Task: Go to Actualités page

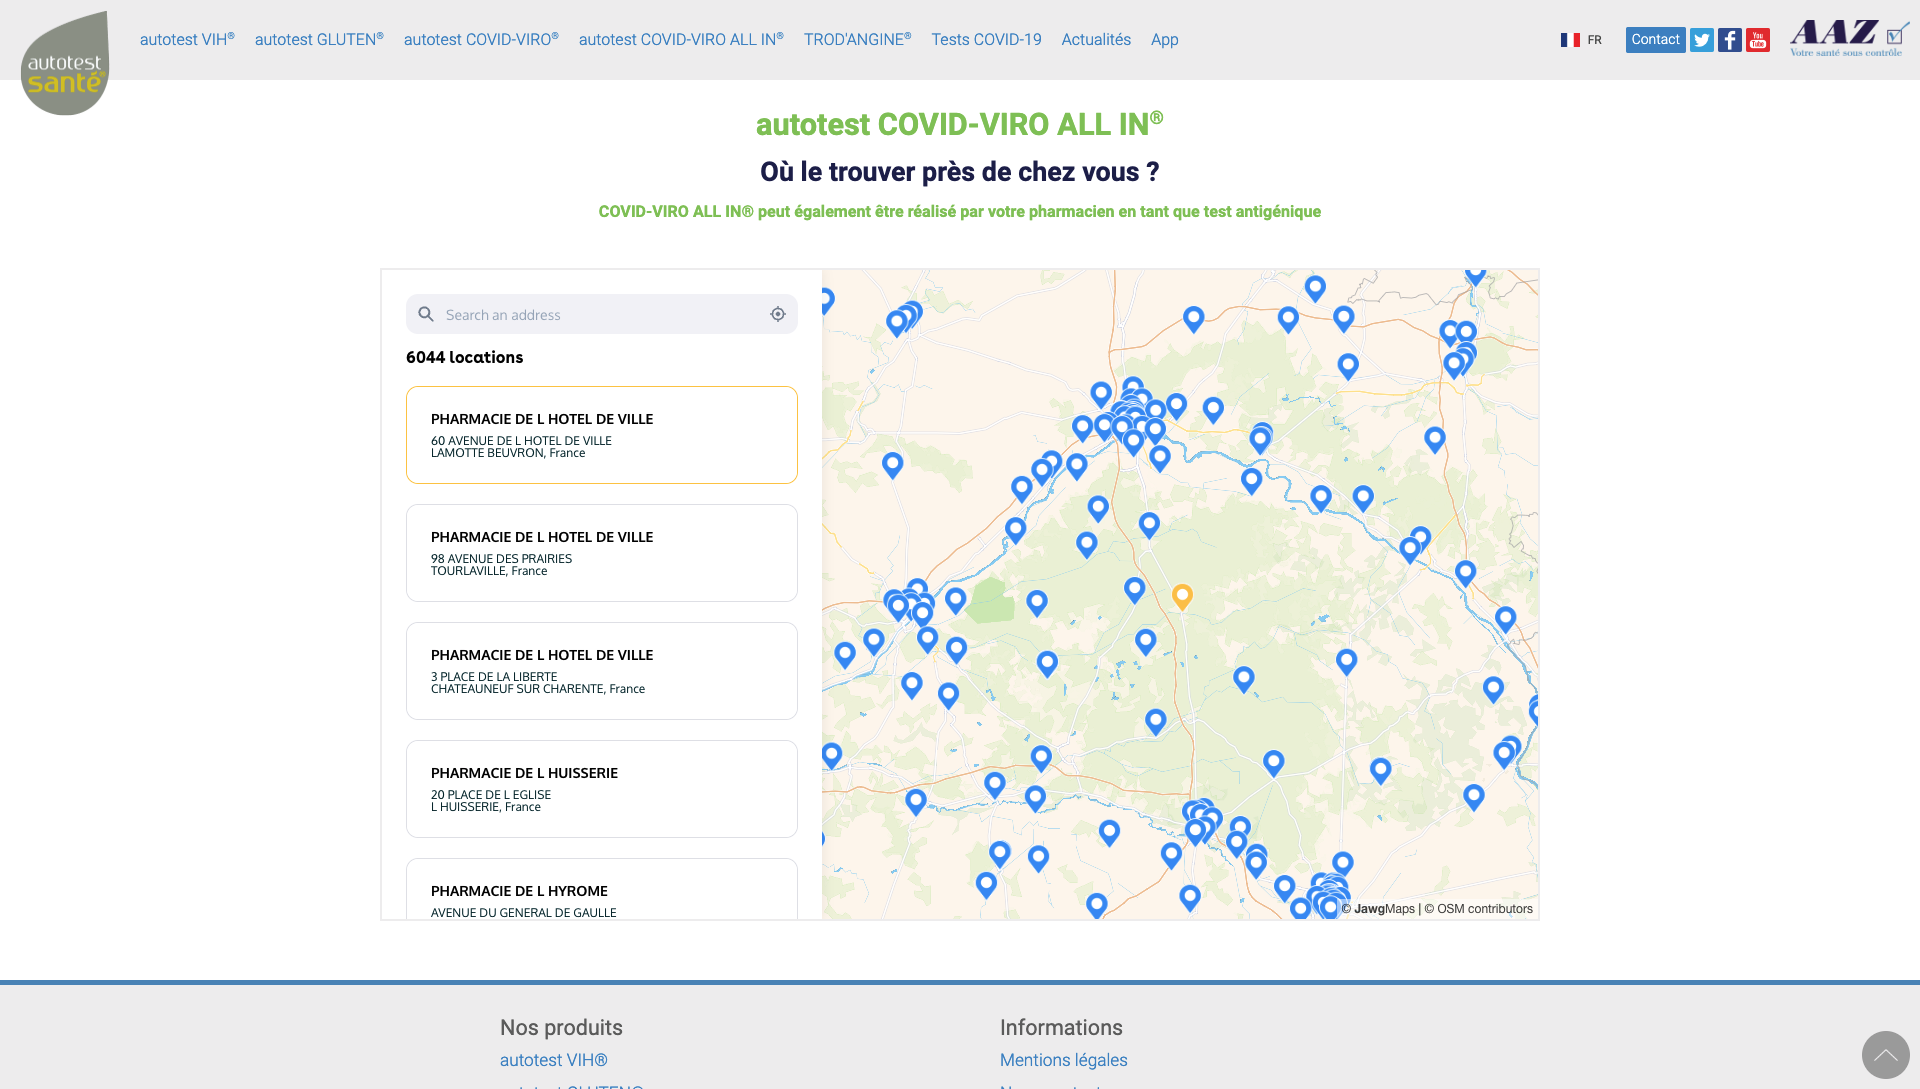Action: (x=1096, y=40)
